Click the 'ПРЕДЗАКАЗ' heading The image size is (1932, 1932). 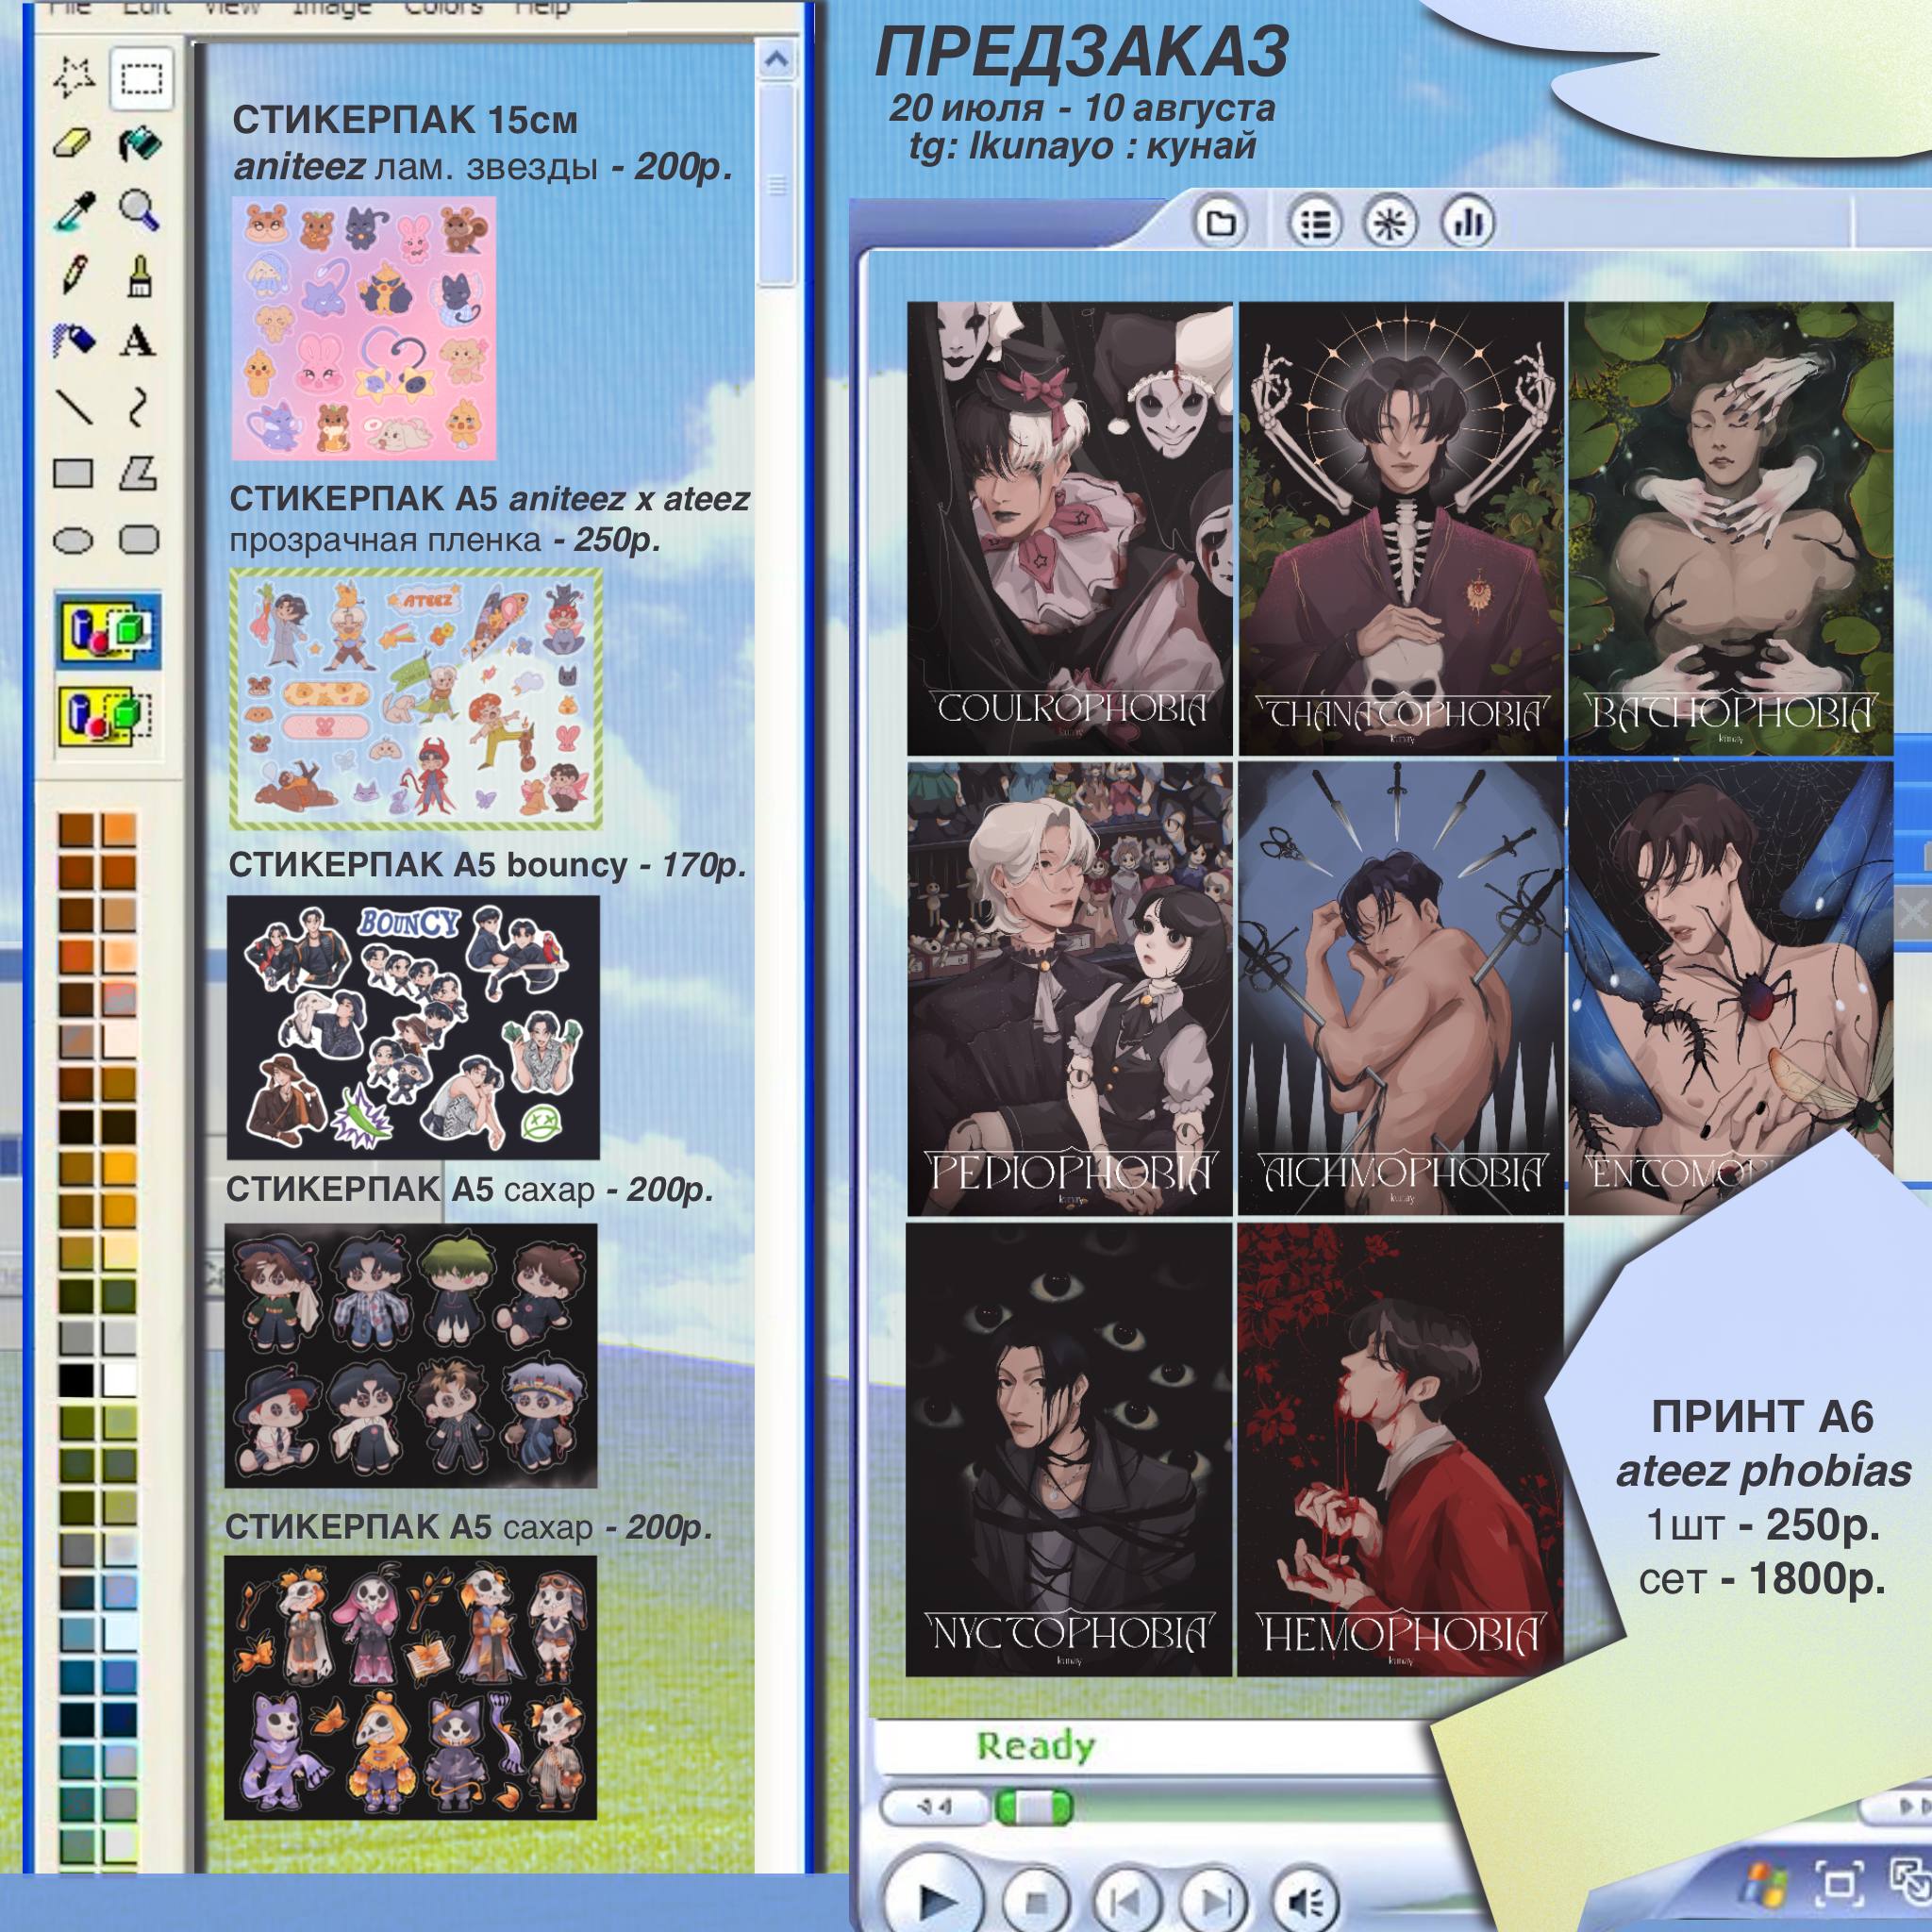(x=1082, y=53)
